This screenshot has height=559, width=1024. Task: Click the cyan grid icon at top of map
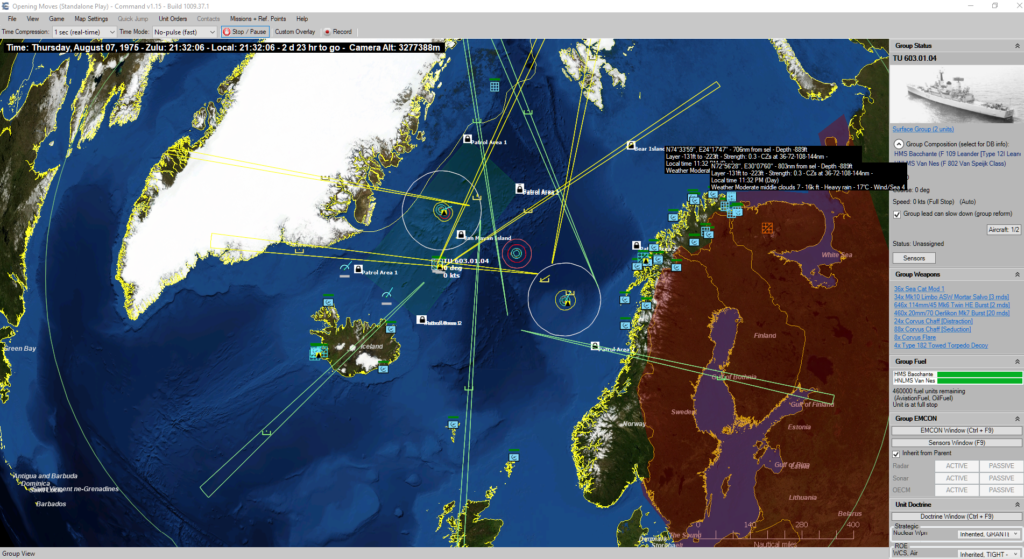pos(494,87)
